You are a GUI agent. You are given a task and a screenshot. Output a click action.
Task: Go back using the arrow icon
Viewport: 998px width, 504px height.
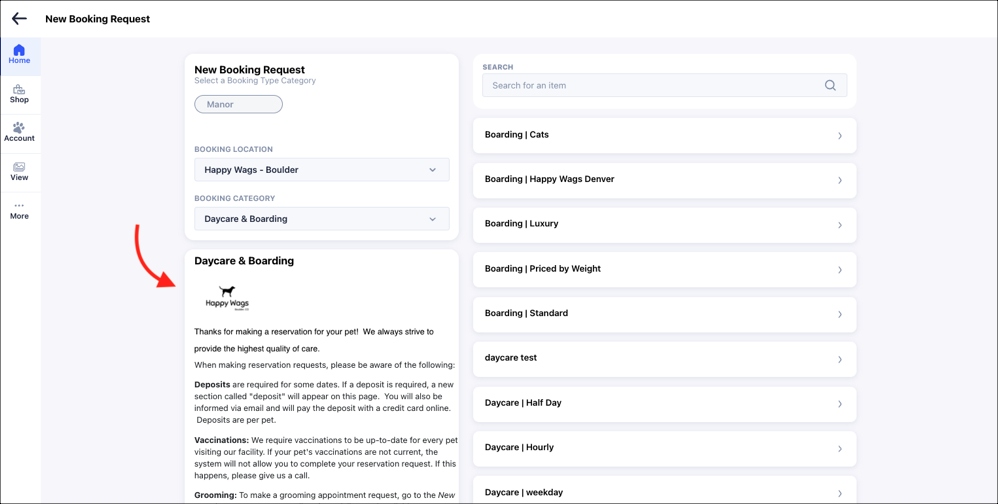pos(19,18)
